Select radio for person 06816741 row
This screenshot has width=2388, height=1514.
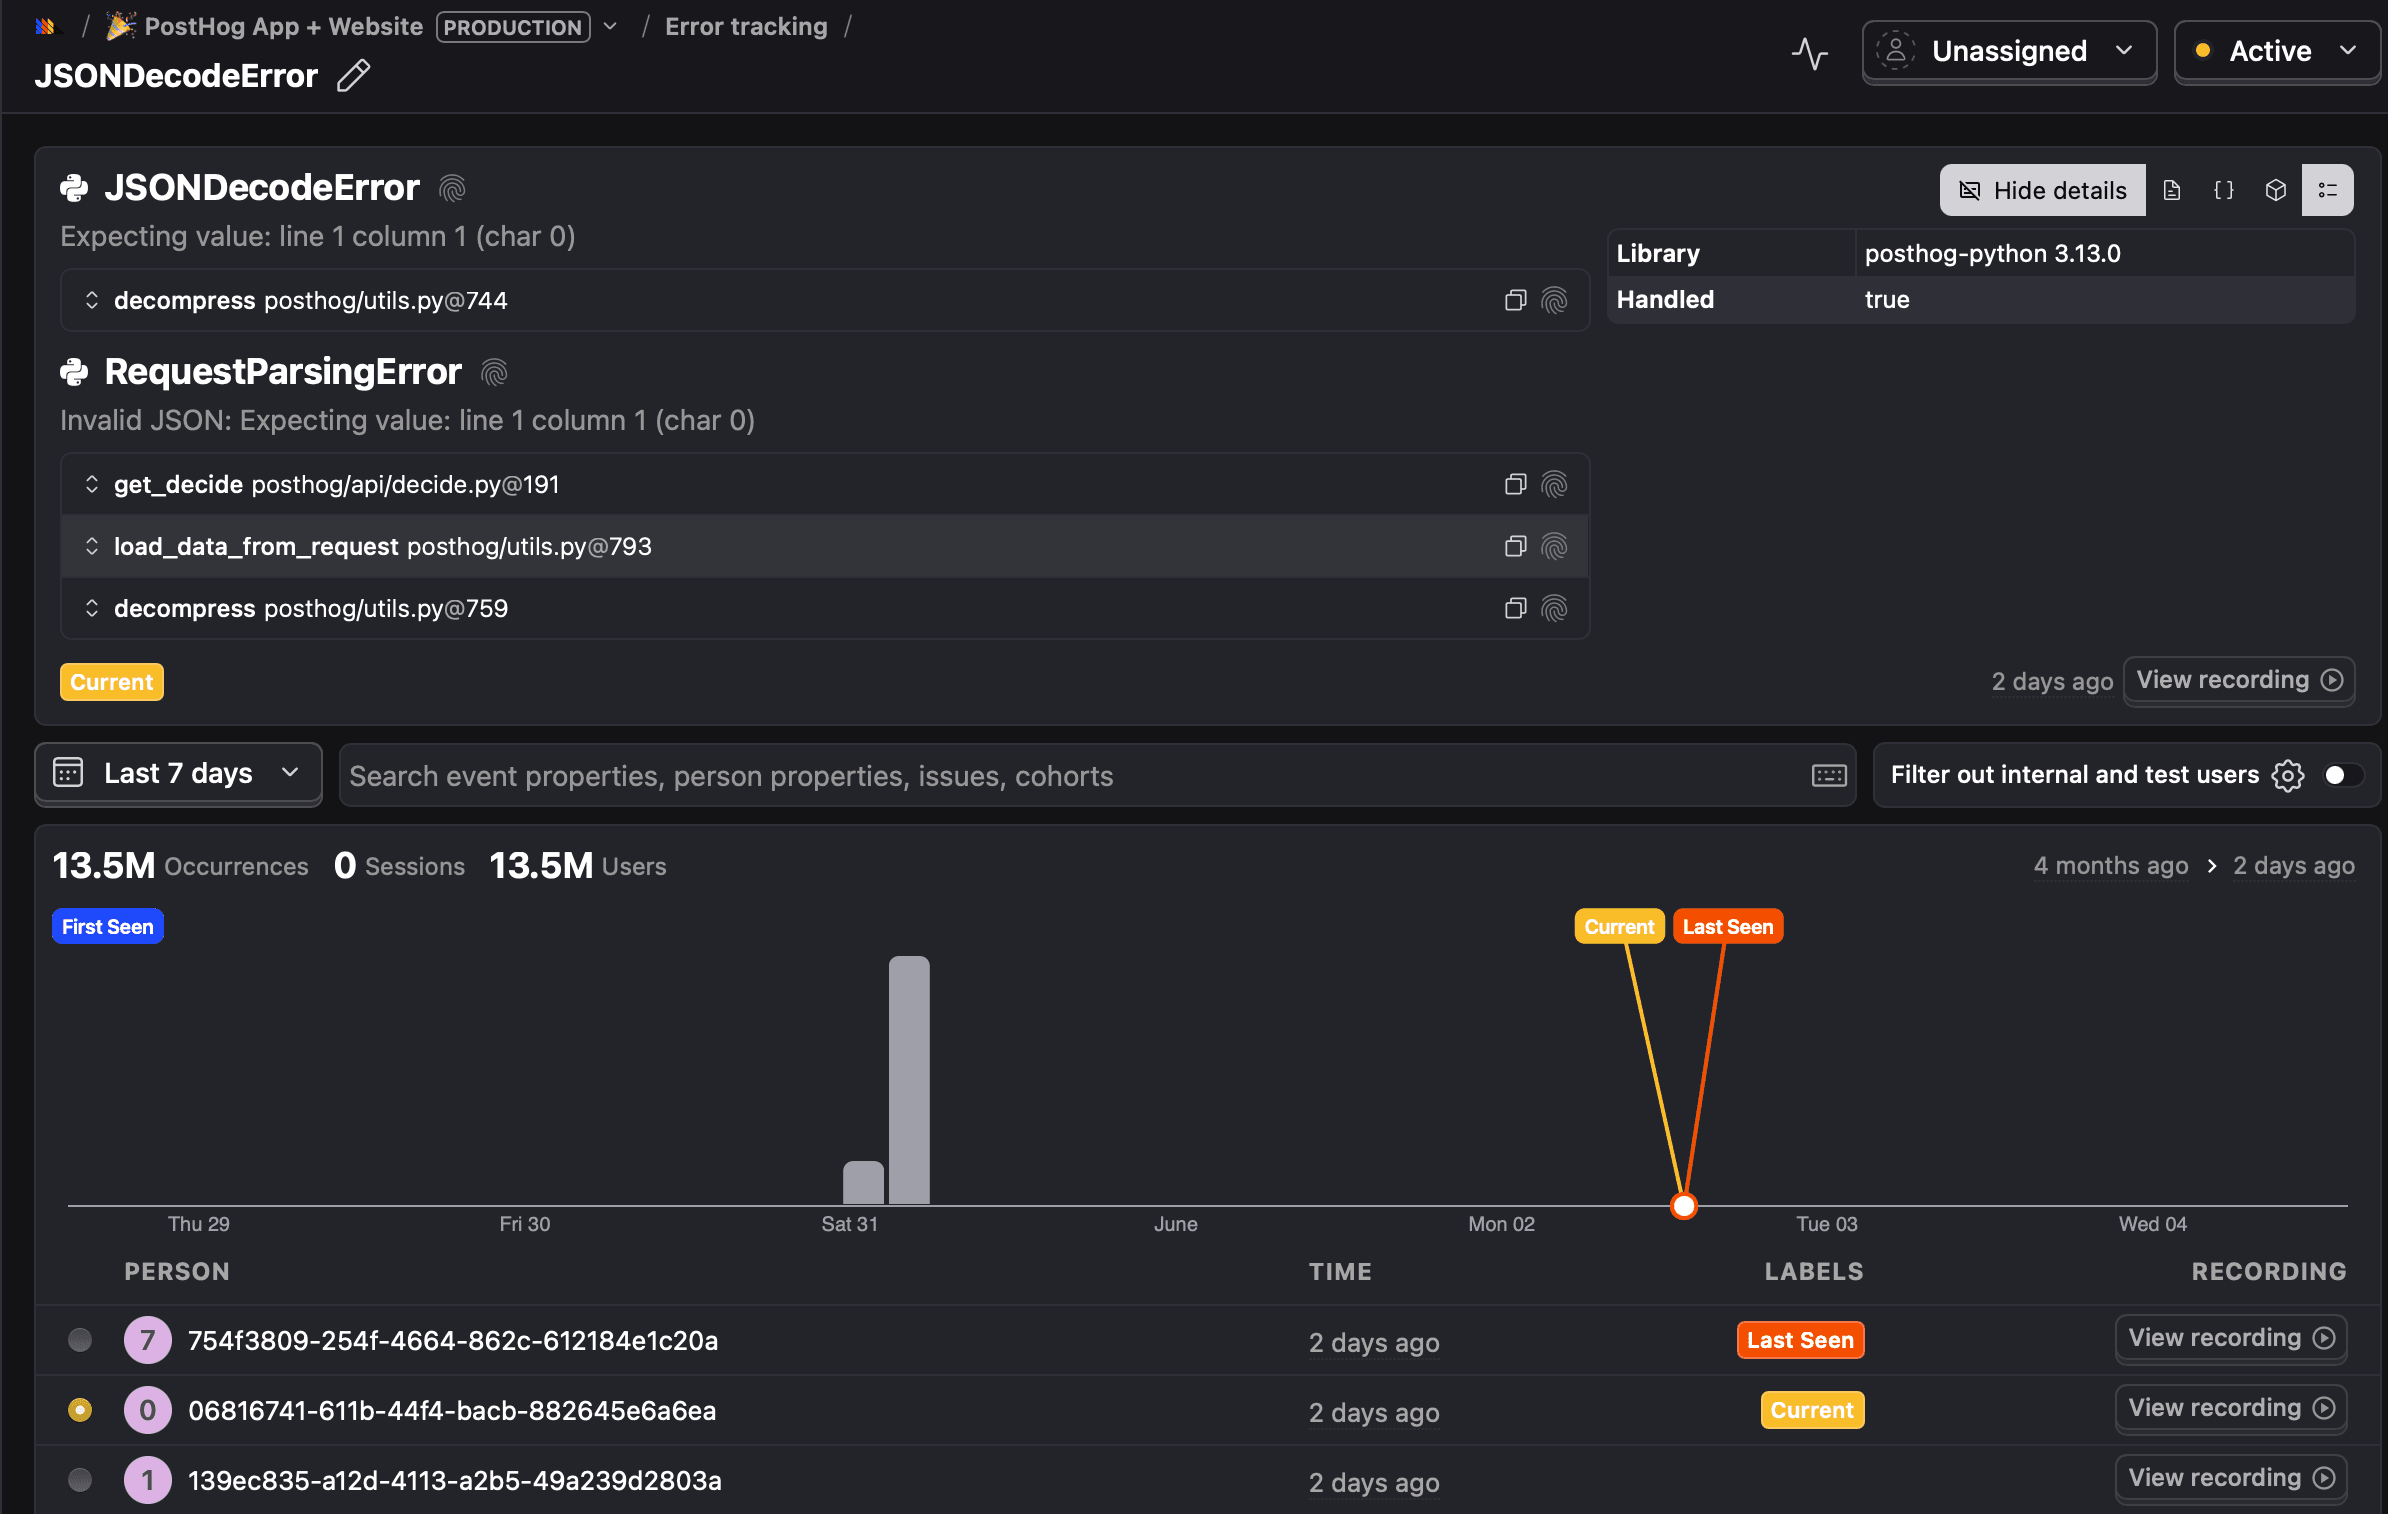[x=80, y=1410]
